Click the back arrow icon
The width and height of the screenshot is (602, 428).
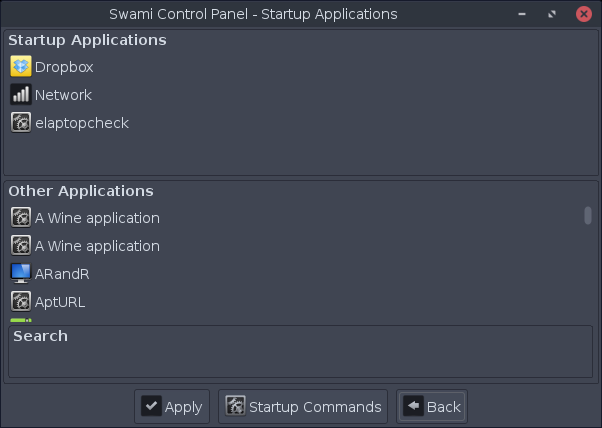point(413,406)
